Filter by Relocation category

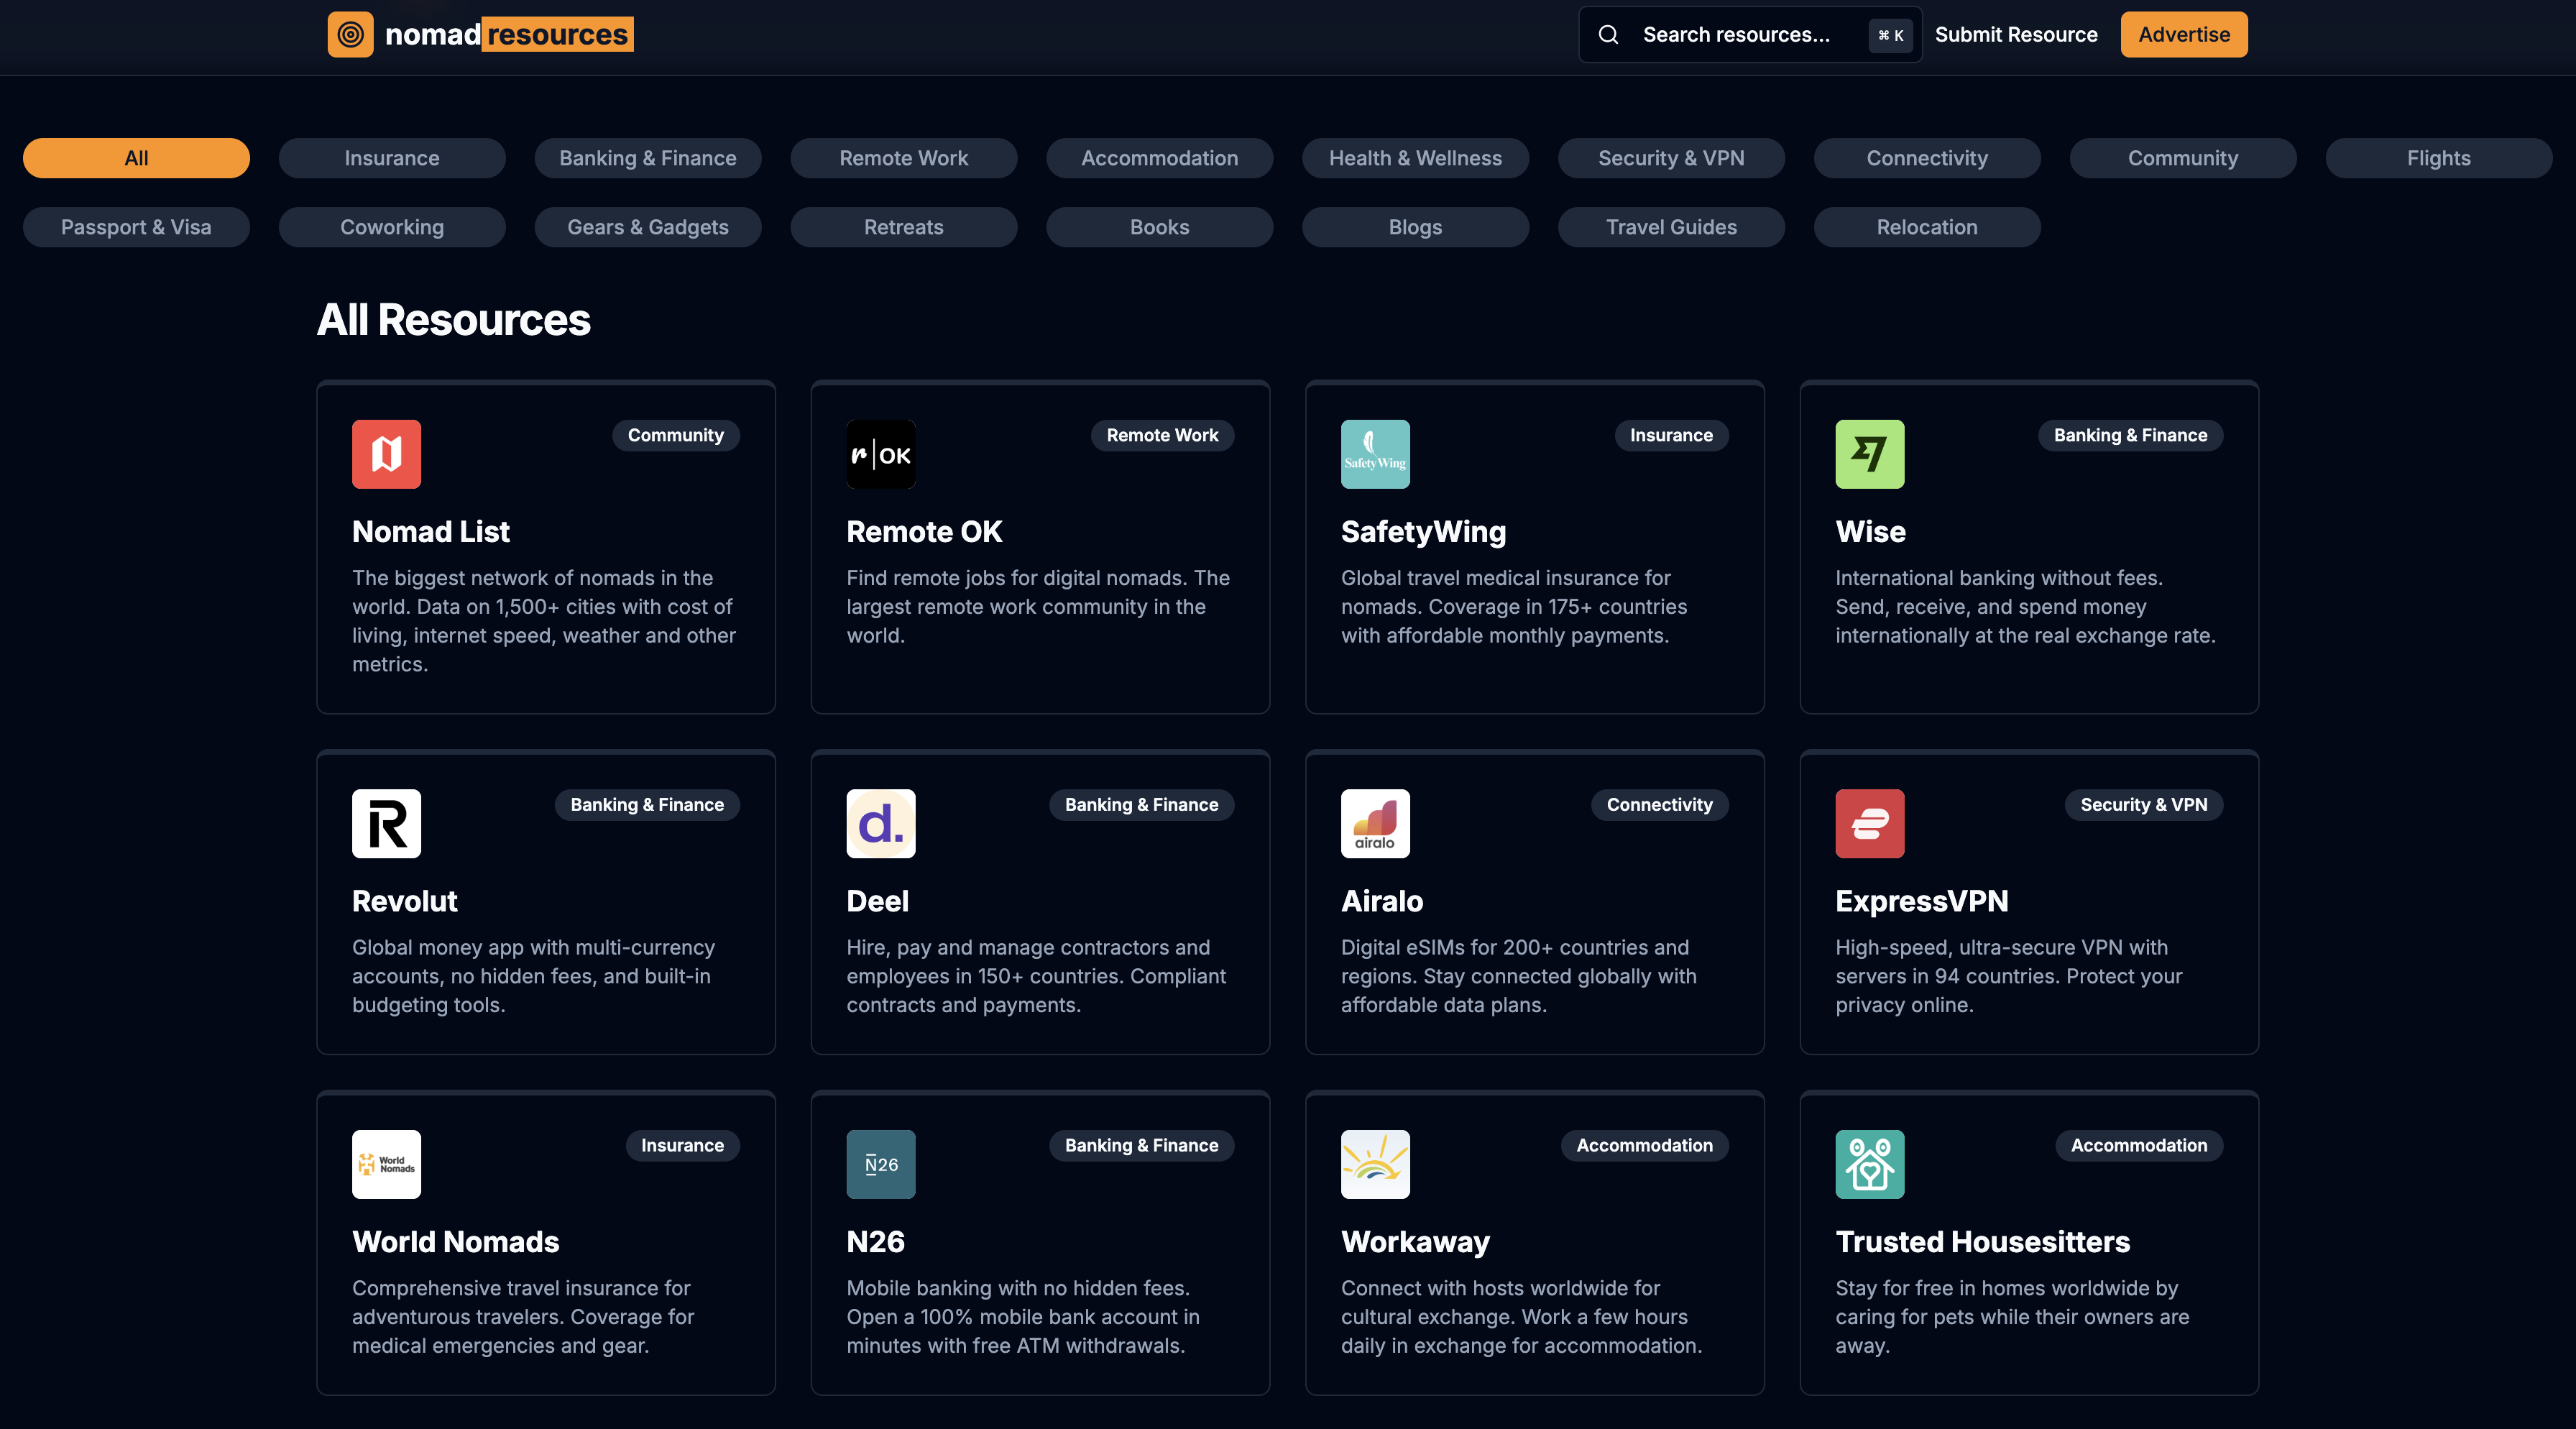[1927, 227]
